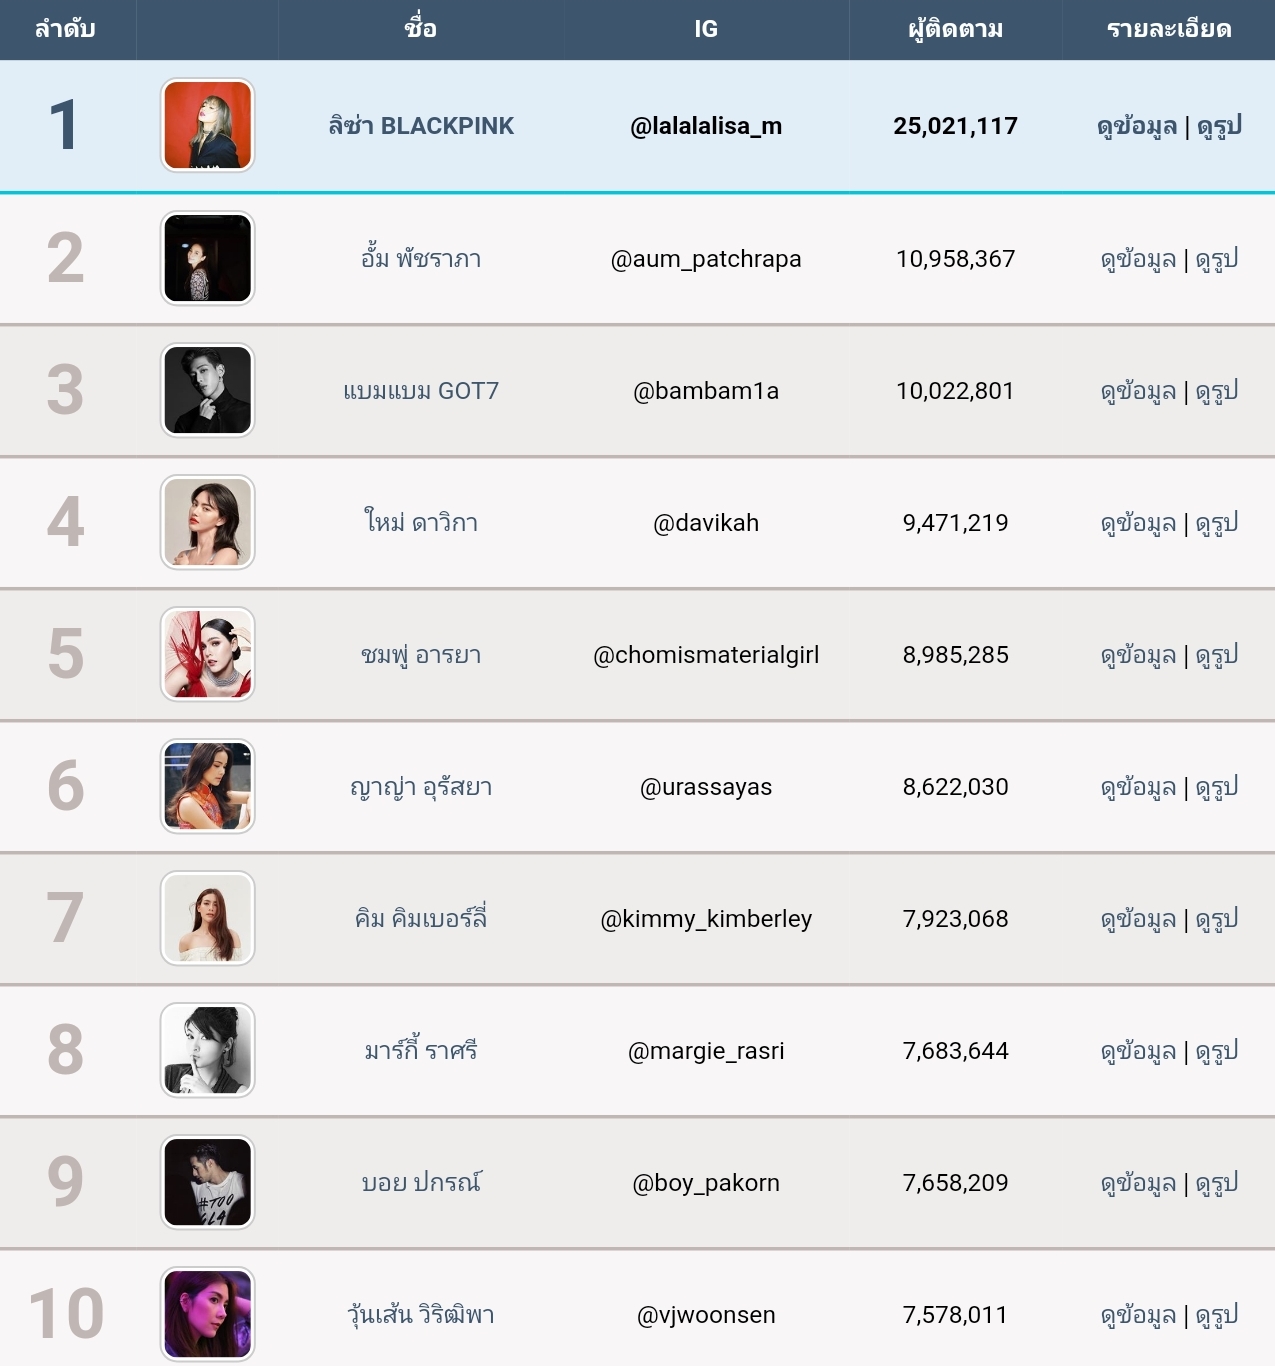Open the rank 2 profile picture
Screen dimensions: 1275x1366
click(208, 258)
